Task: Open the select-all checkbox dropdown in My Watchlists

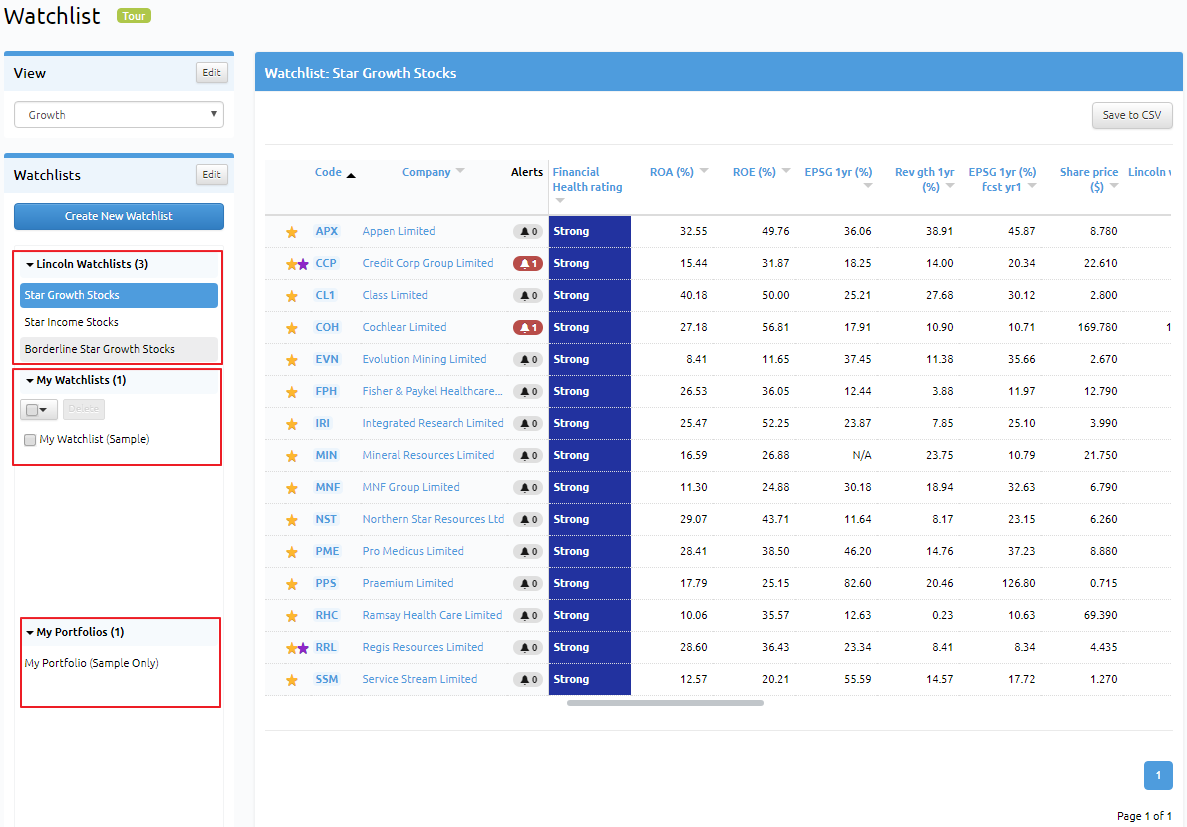Action: coord(39,410)
